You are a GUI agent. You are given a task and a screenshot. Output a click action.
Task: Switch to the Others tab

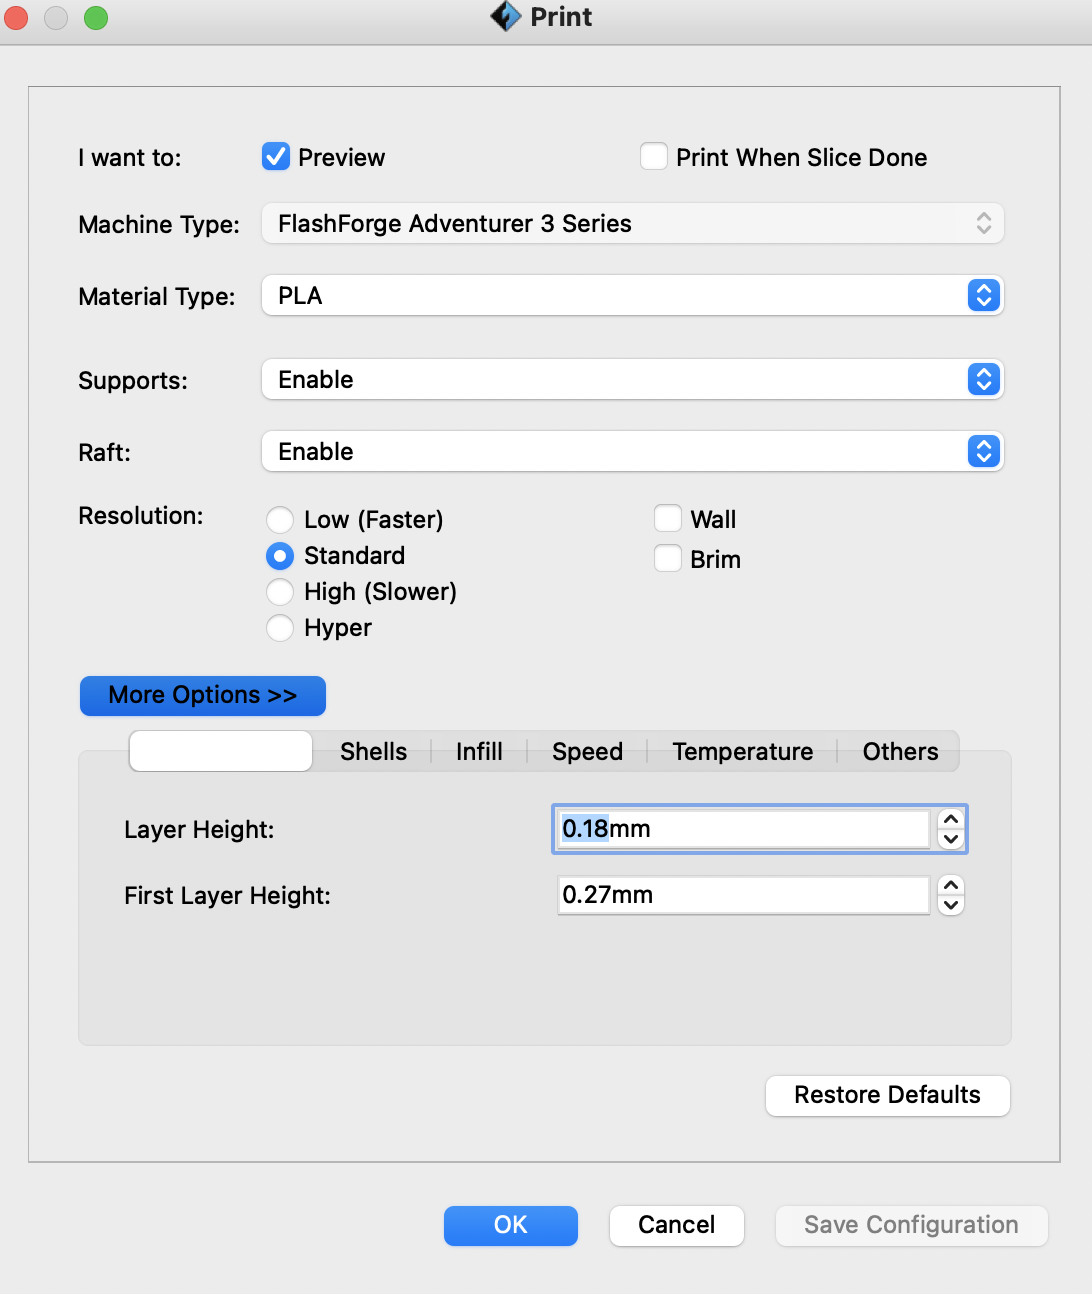click(900, 752)
